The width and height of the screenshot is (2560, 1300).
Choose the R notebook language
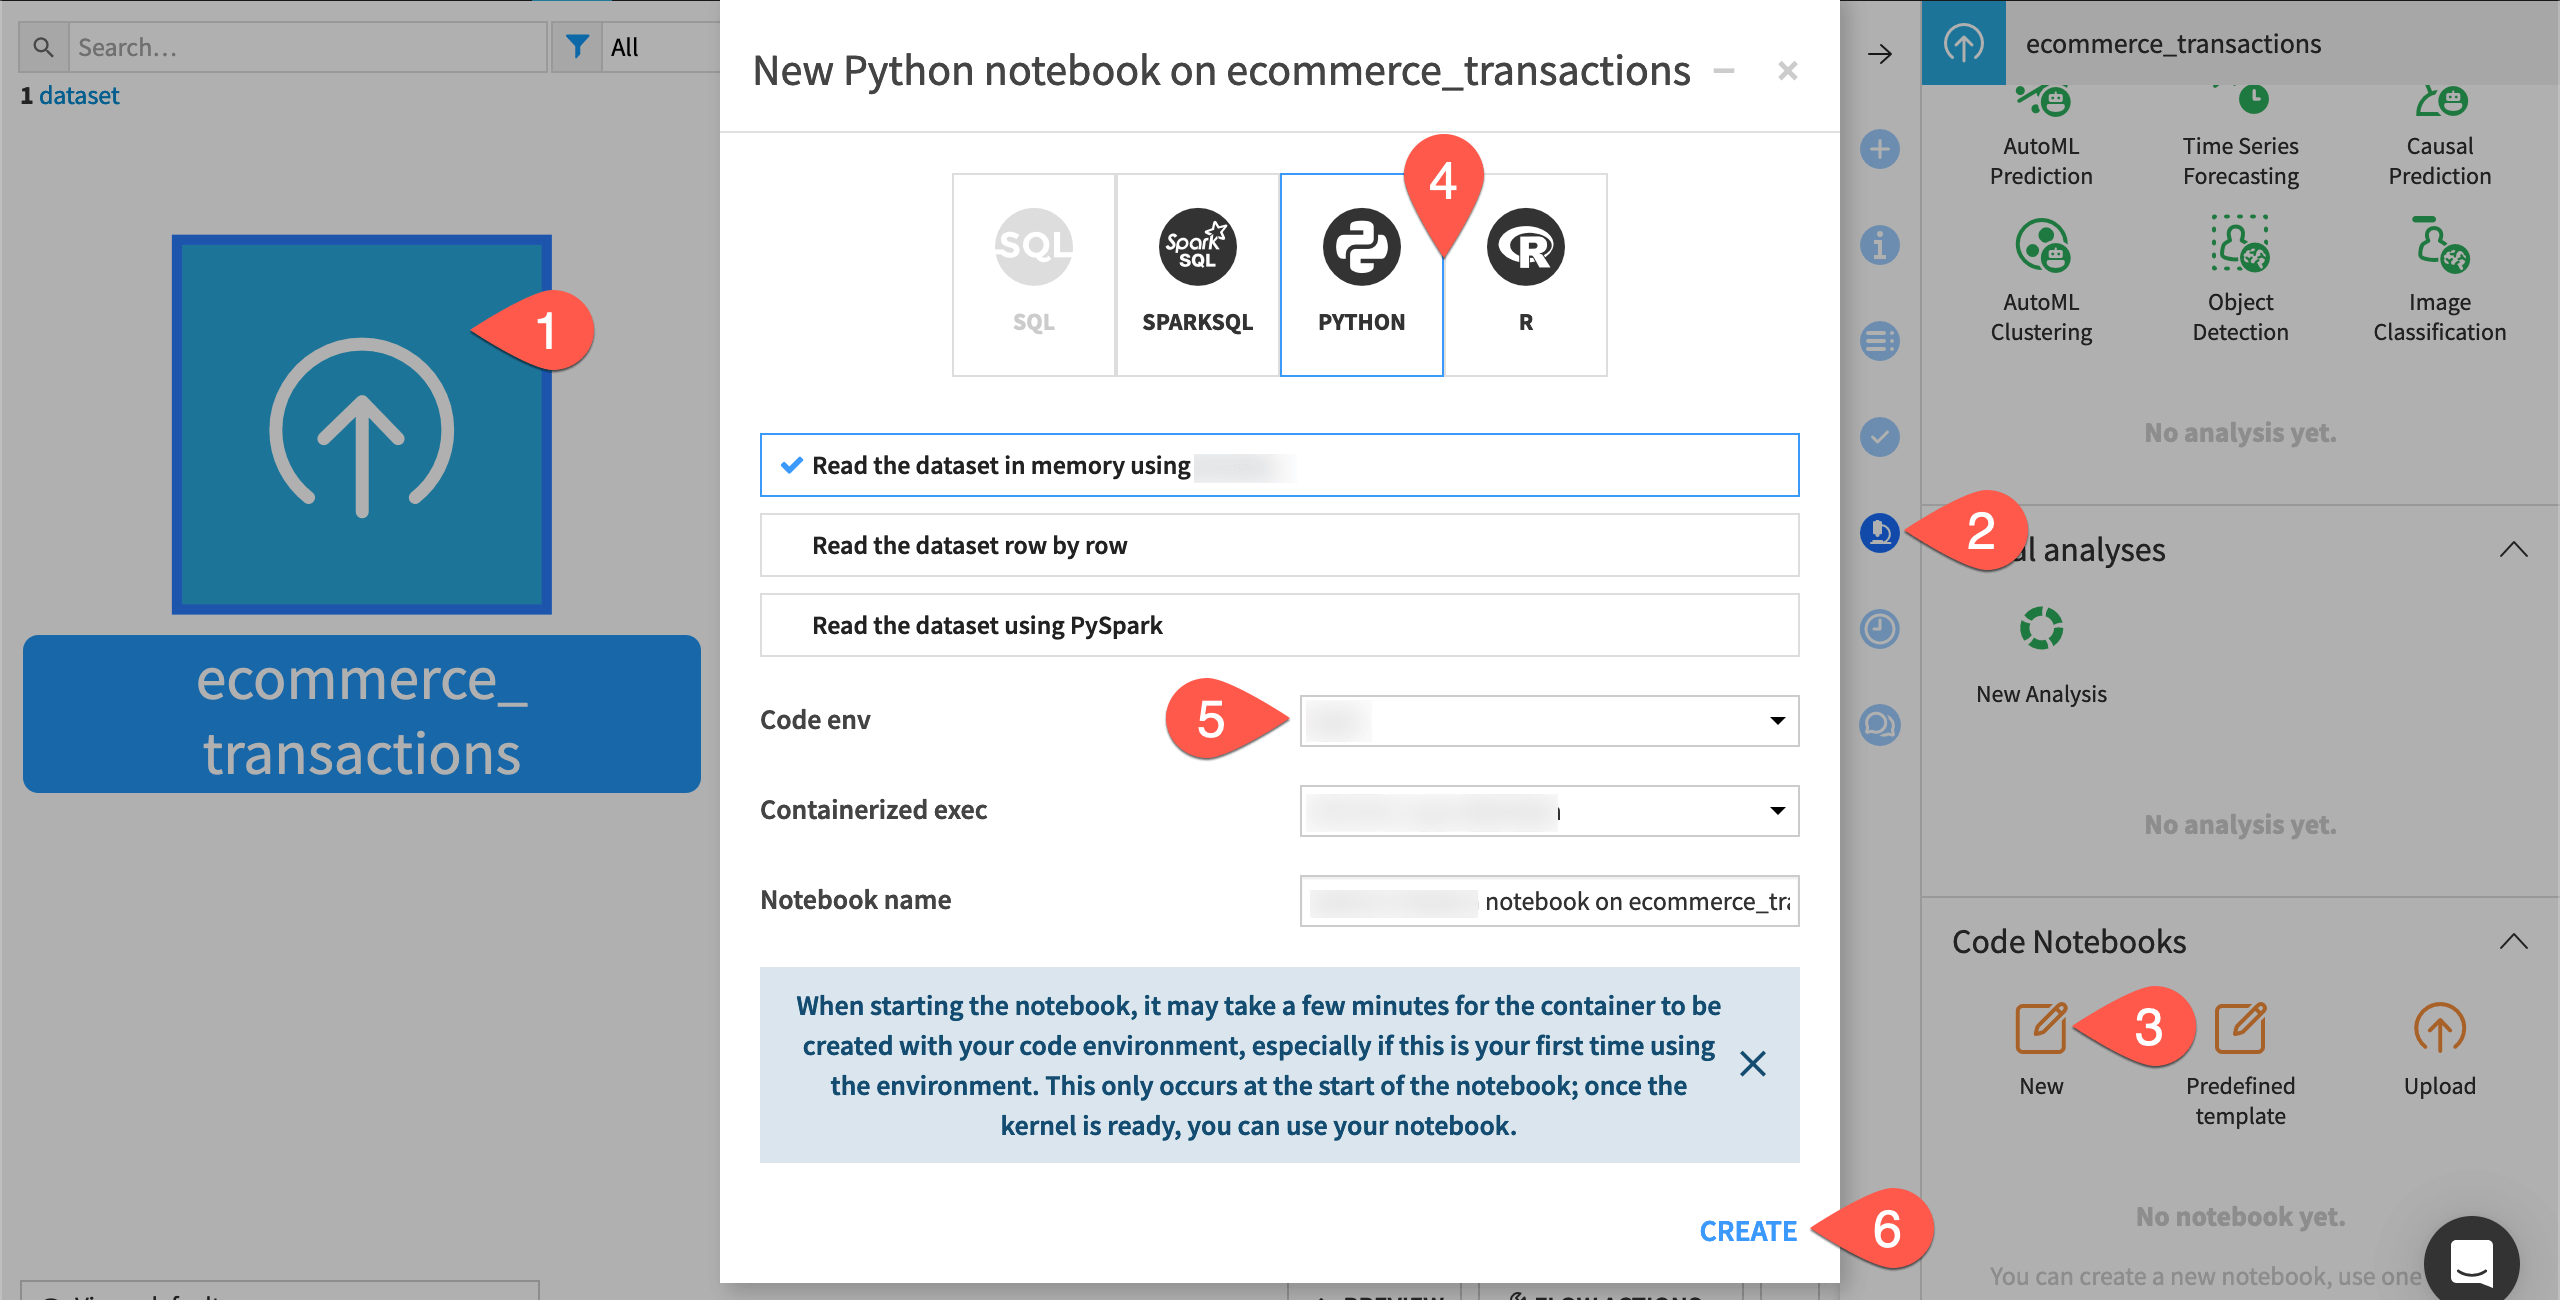1525,274
